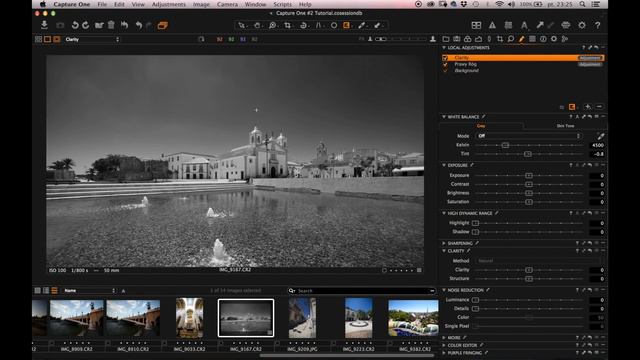Click the highlighted orange variants icon in the toolbar
The image size is (640, 360).
[x=162, y=26]
